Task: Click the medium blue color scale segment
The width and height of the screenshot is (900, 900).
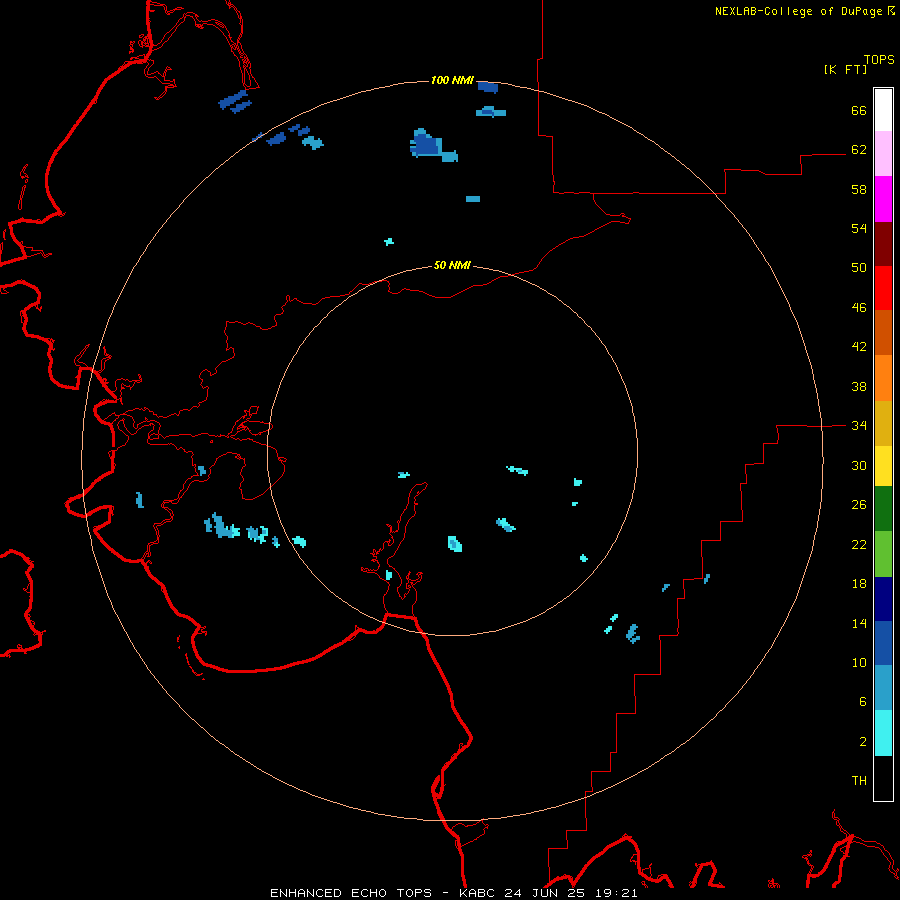Action: [883, 643]
